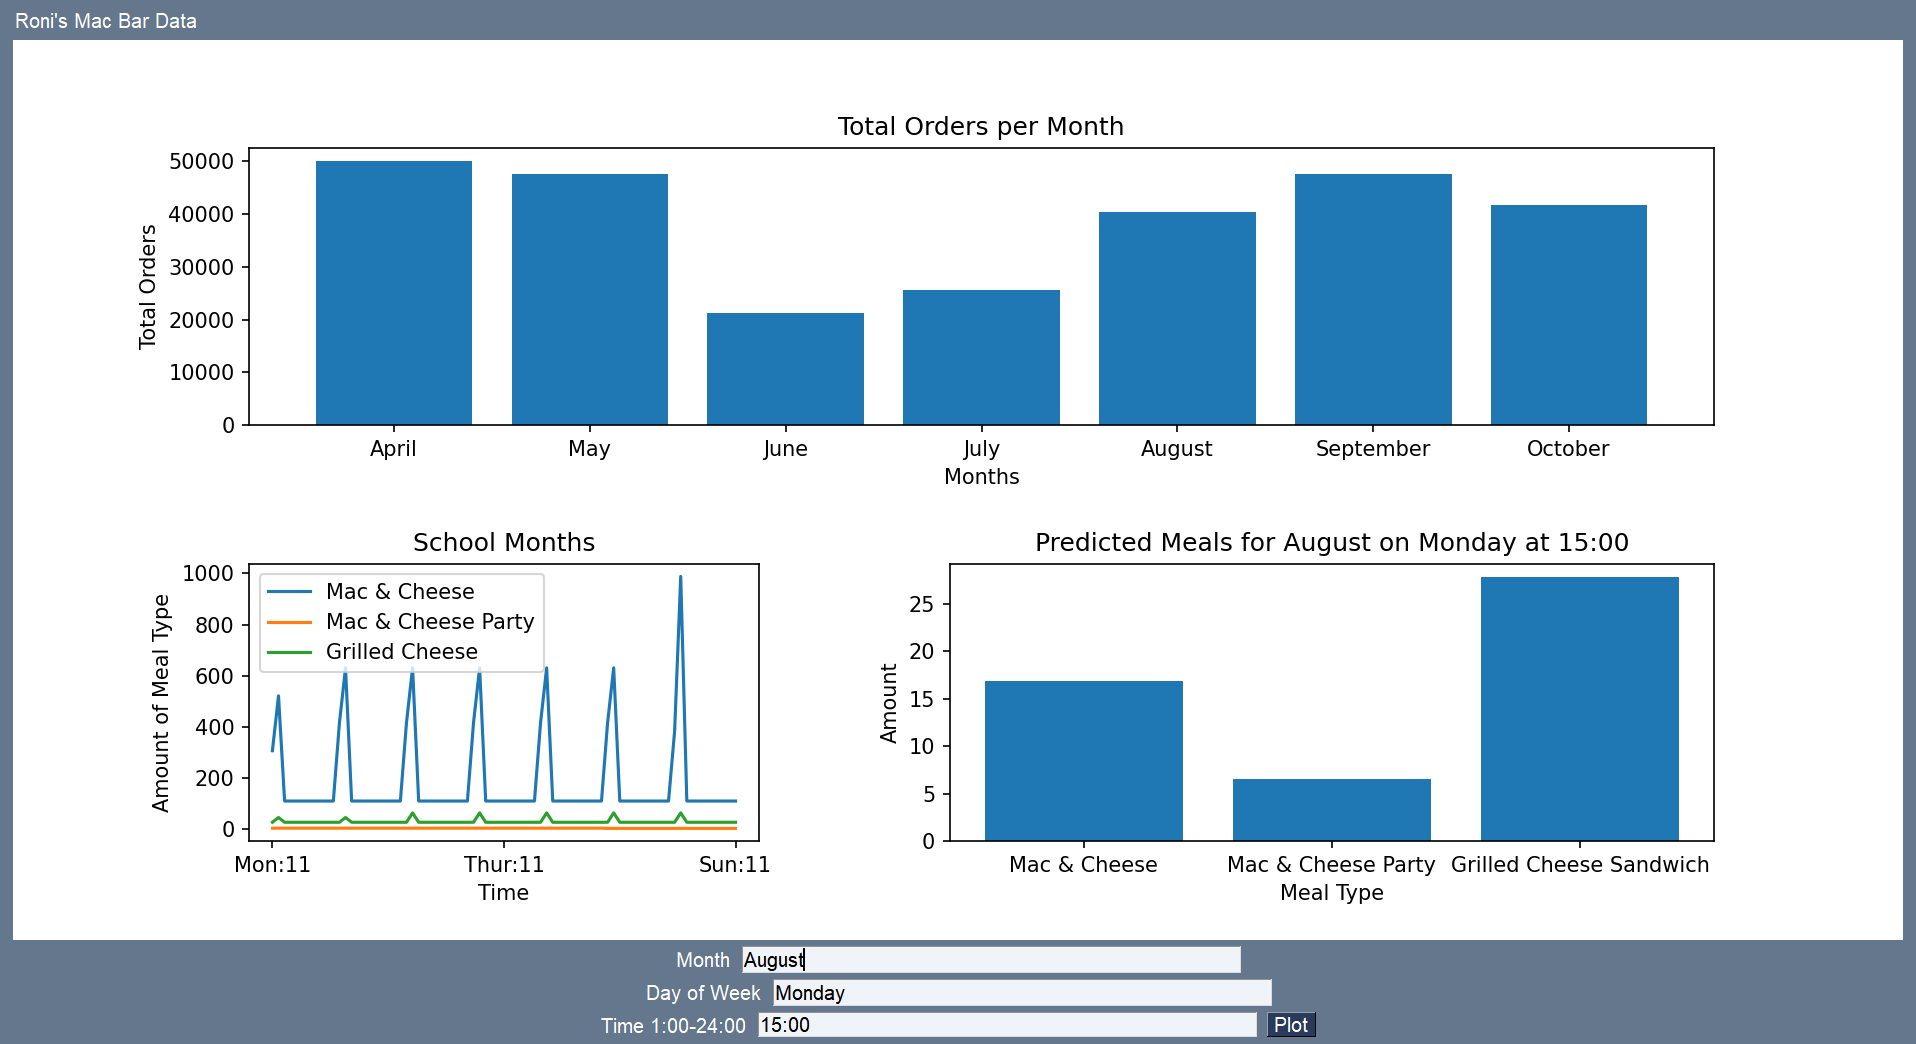Click the orange Mac & Cheese Party legend line
Screen dimensions: 1916x1044
[x=290, y=622]
